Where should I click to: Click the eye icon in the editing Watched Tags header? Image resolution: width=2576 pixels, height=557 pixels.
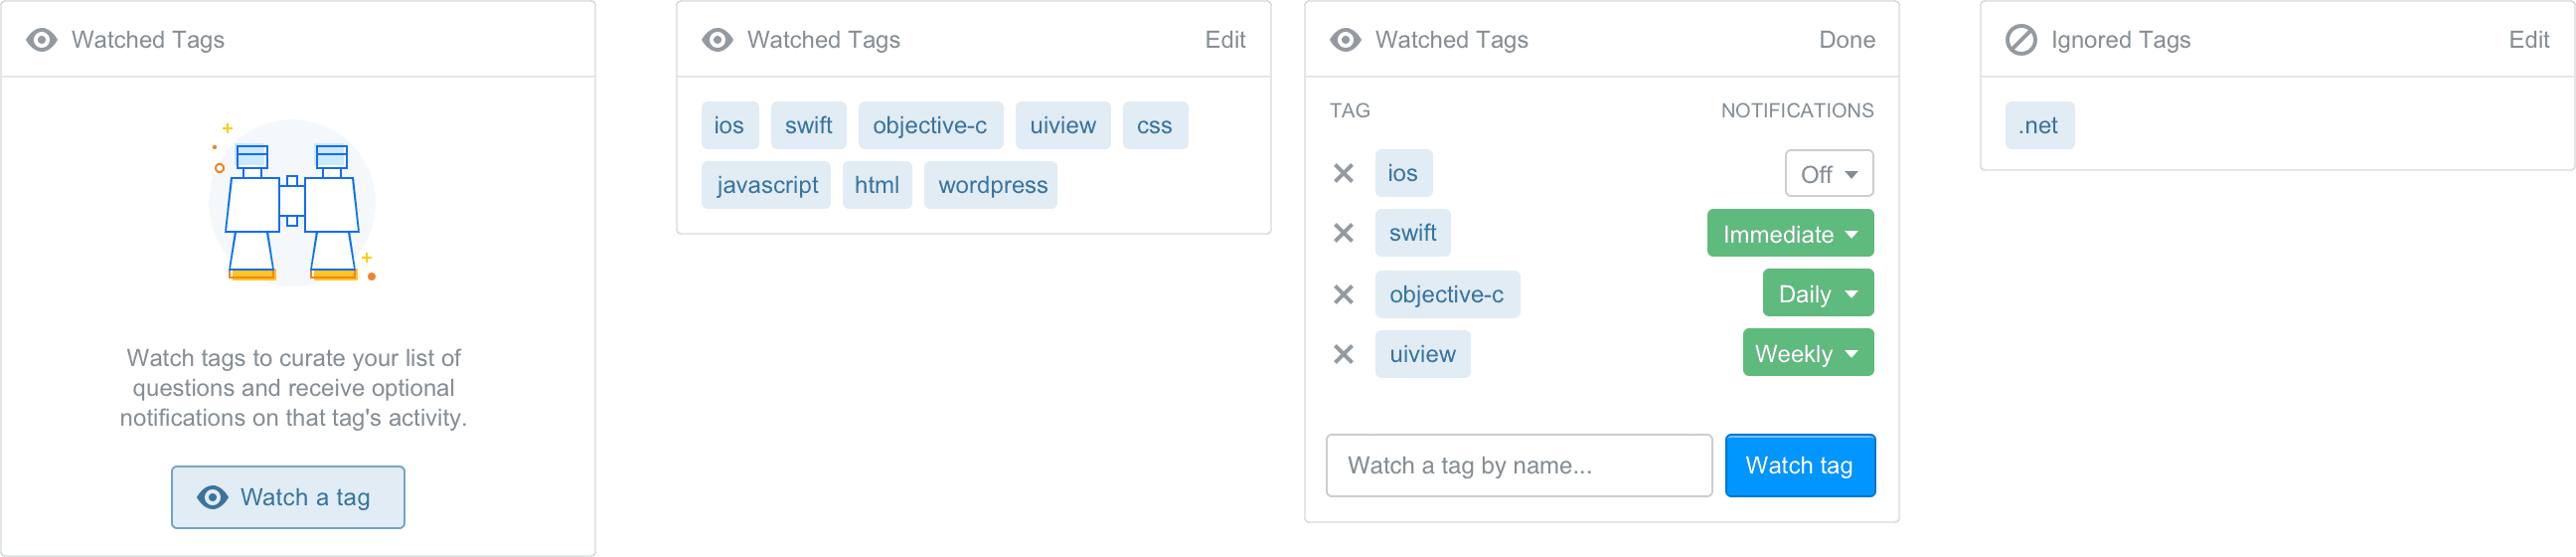coord(1345,40)
